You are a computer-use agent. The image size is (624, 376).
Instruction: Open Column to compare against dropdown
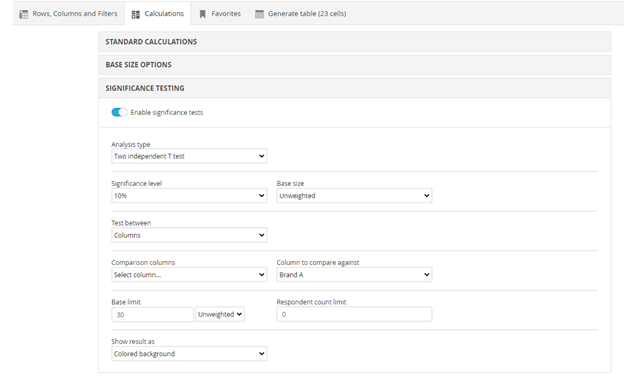tap(354, 275)
